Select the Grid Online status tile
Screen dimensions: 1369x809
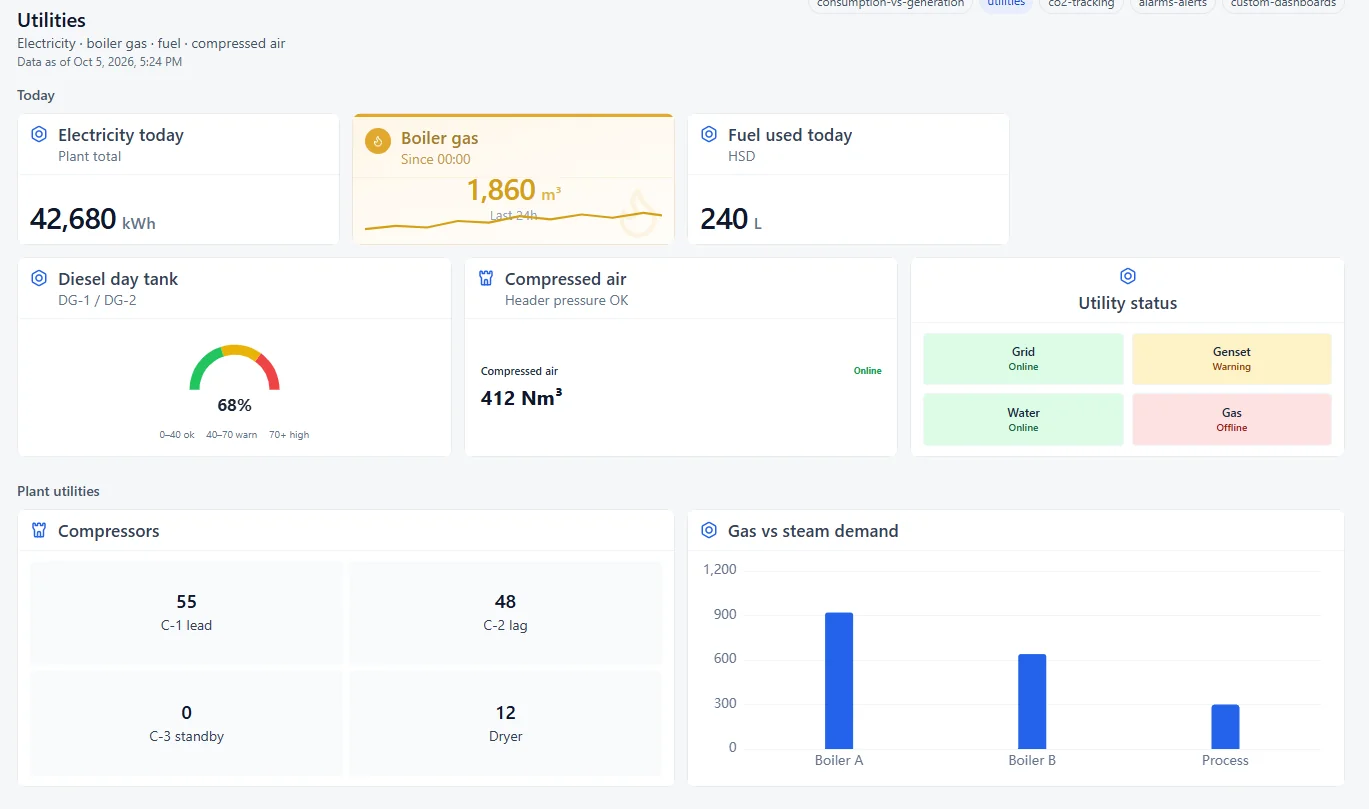tap(1023, 359)
